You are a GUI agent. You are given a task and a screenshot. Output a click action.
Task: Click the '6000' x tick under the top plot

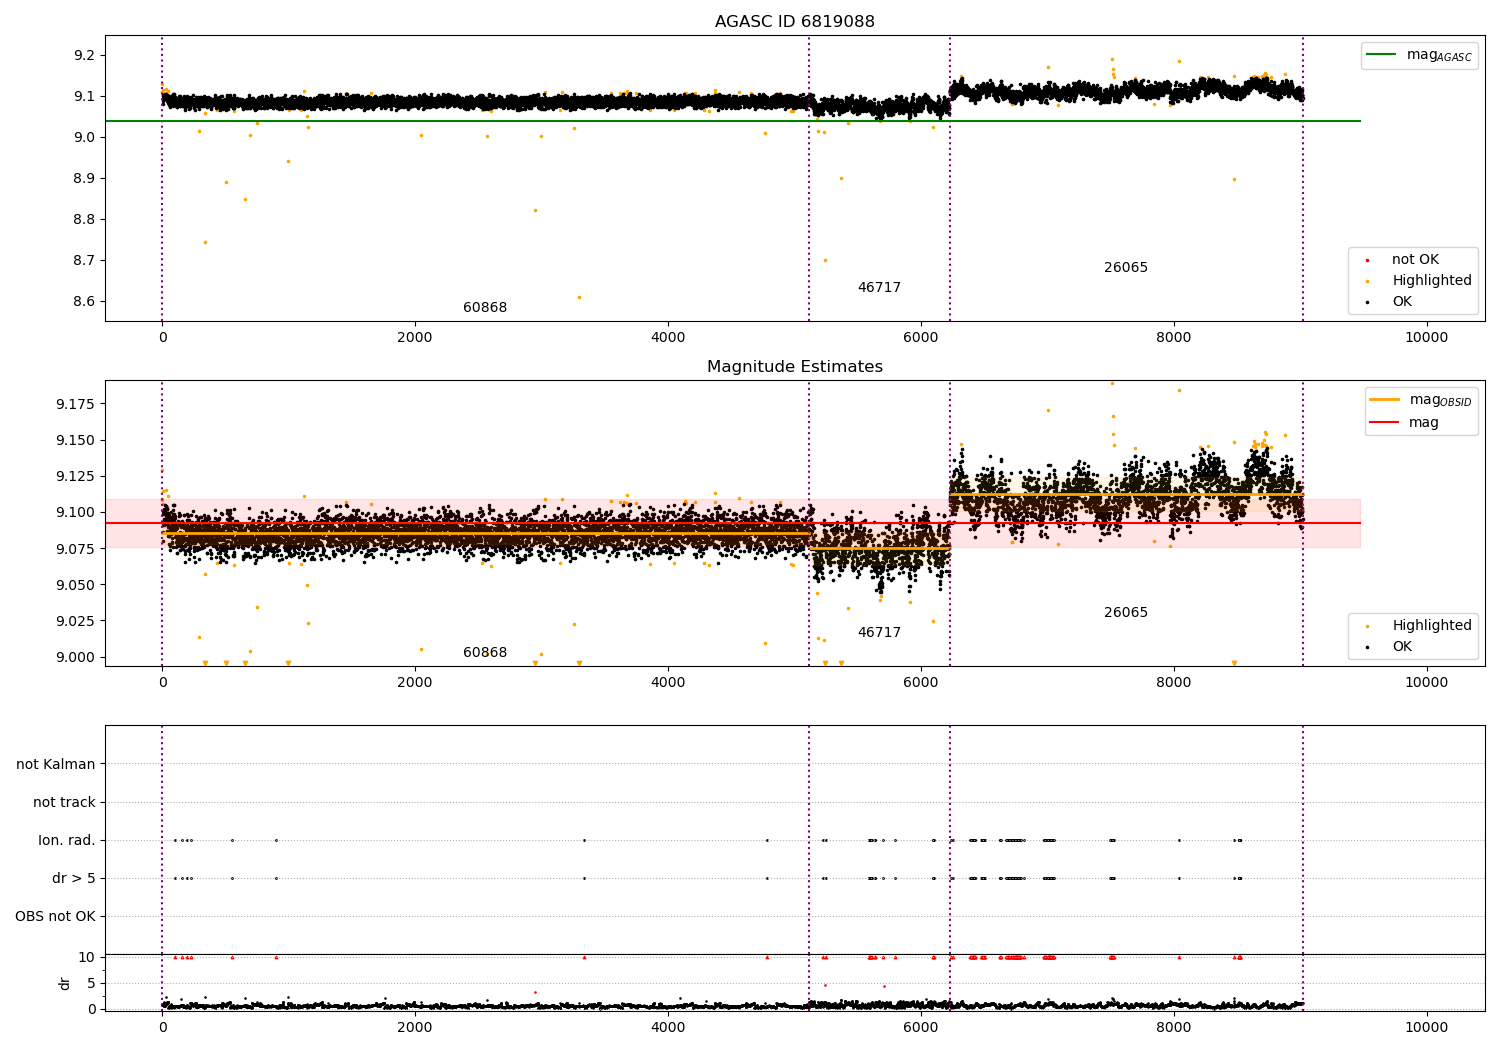[x=921, y=337]
